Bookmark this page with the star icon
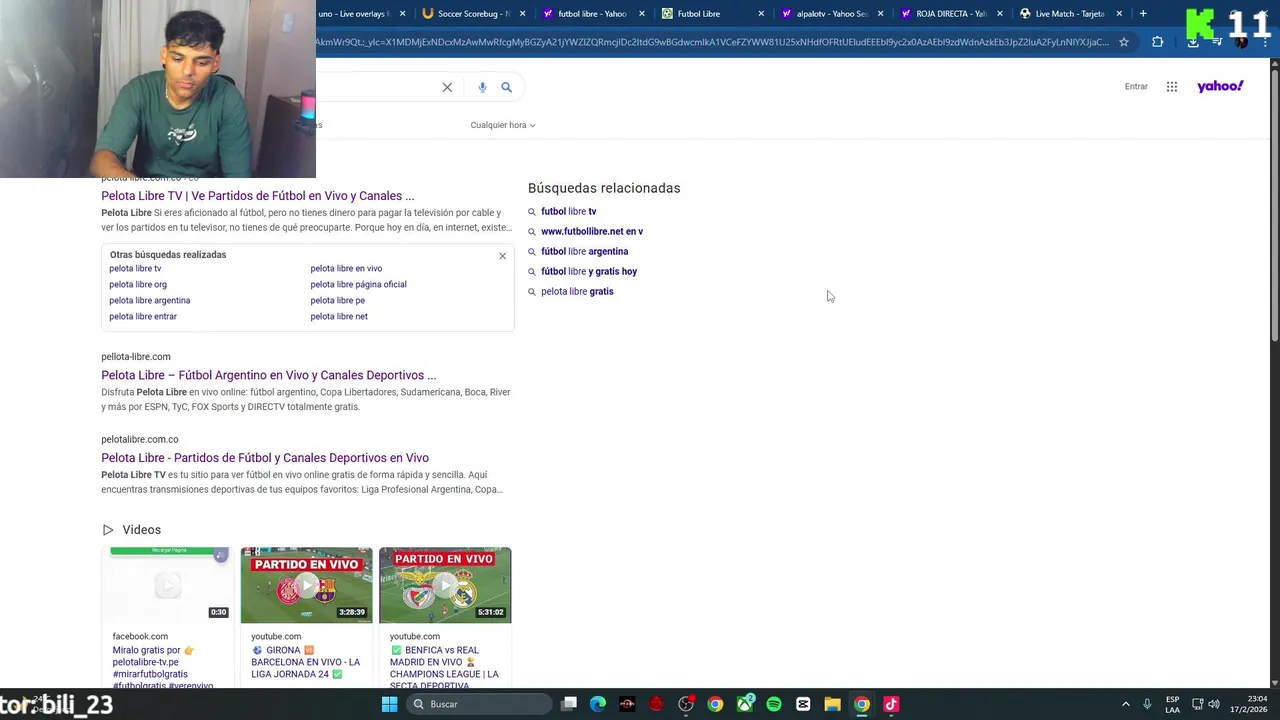The width and height of the screenshot is (1280, 720). point(1124,42)
